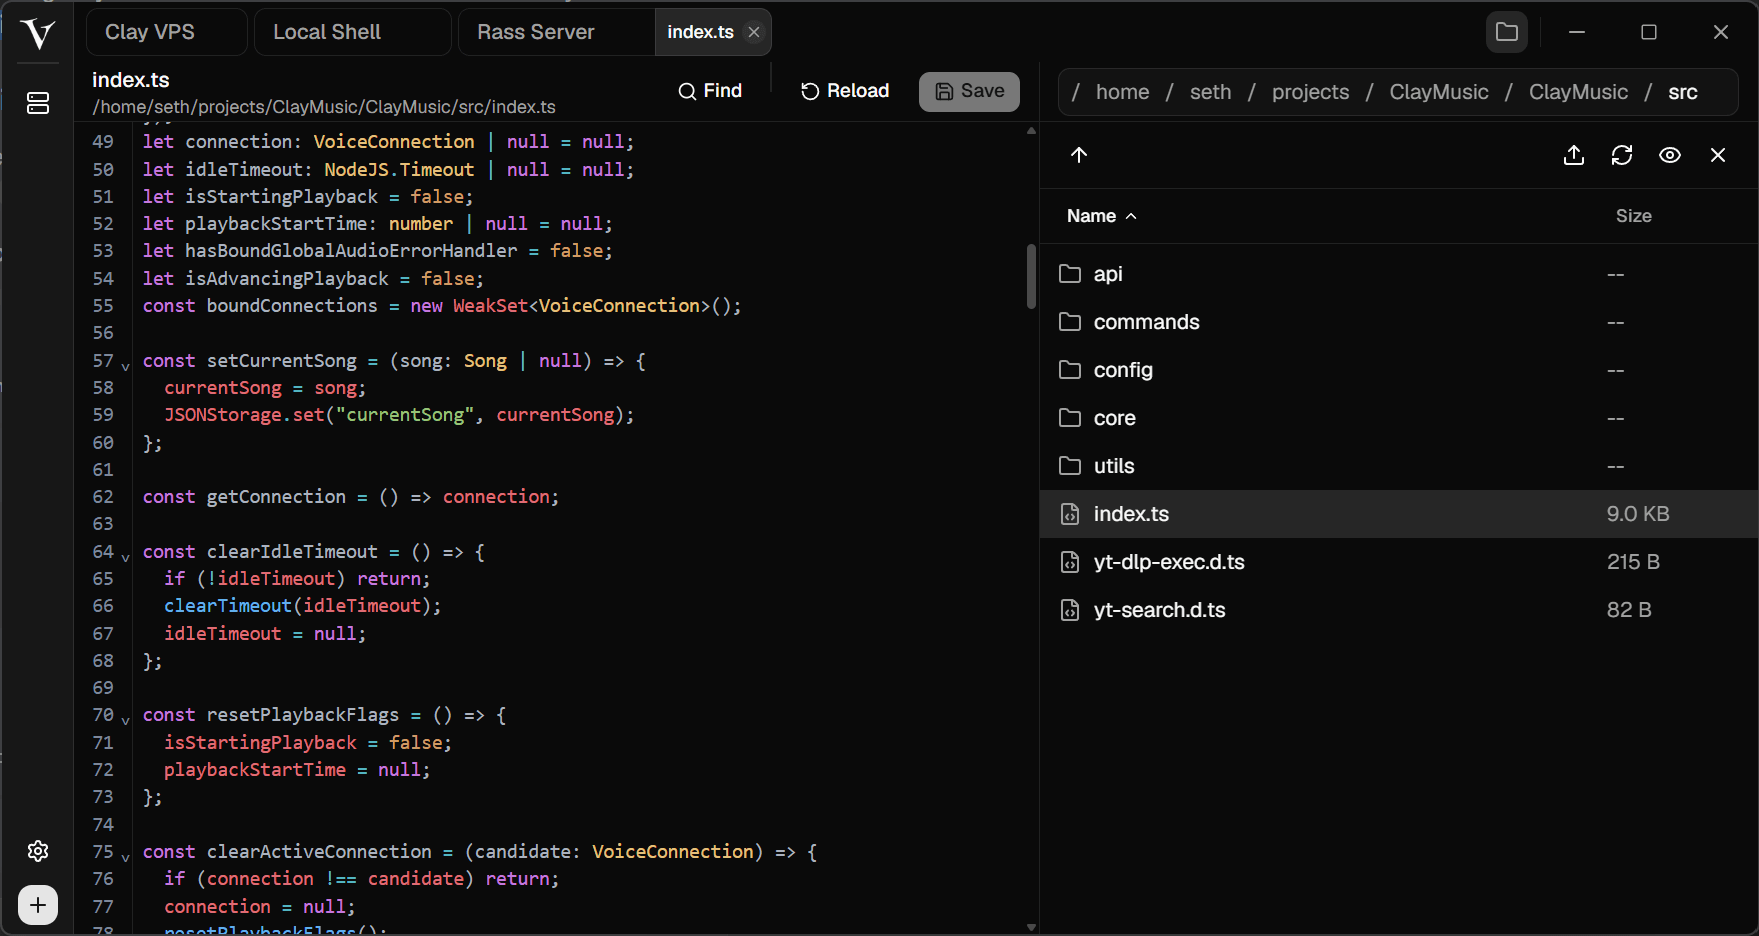This screenshot has width=1759, height=936.
Task: Click the JSONStorage.set code line
Action: [x=399, y=415]
